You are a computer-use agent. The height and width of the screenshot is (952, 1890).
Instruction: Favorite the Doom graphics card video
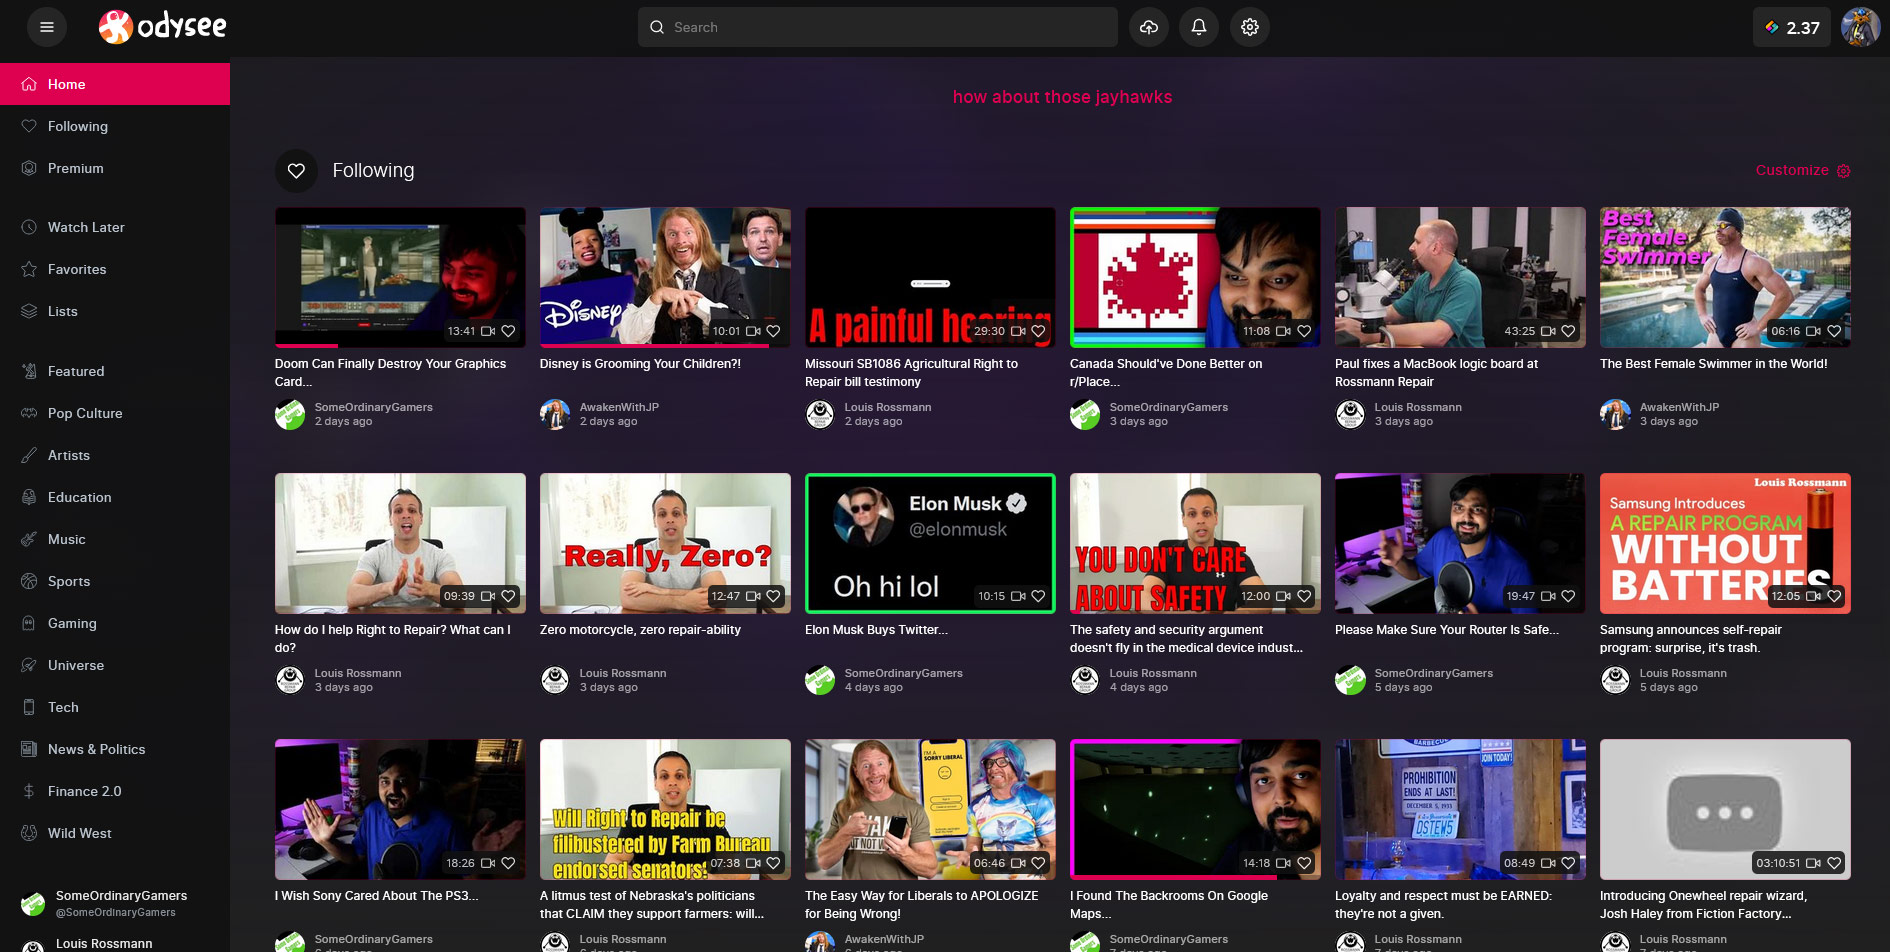point(508,331)
